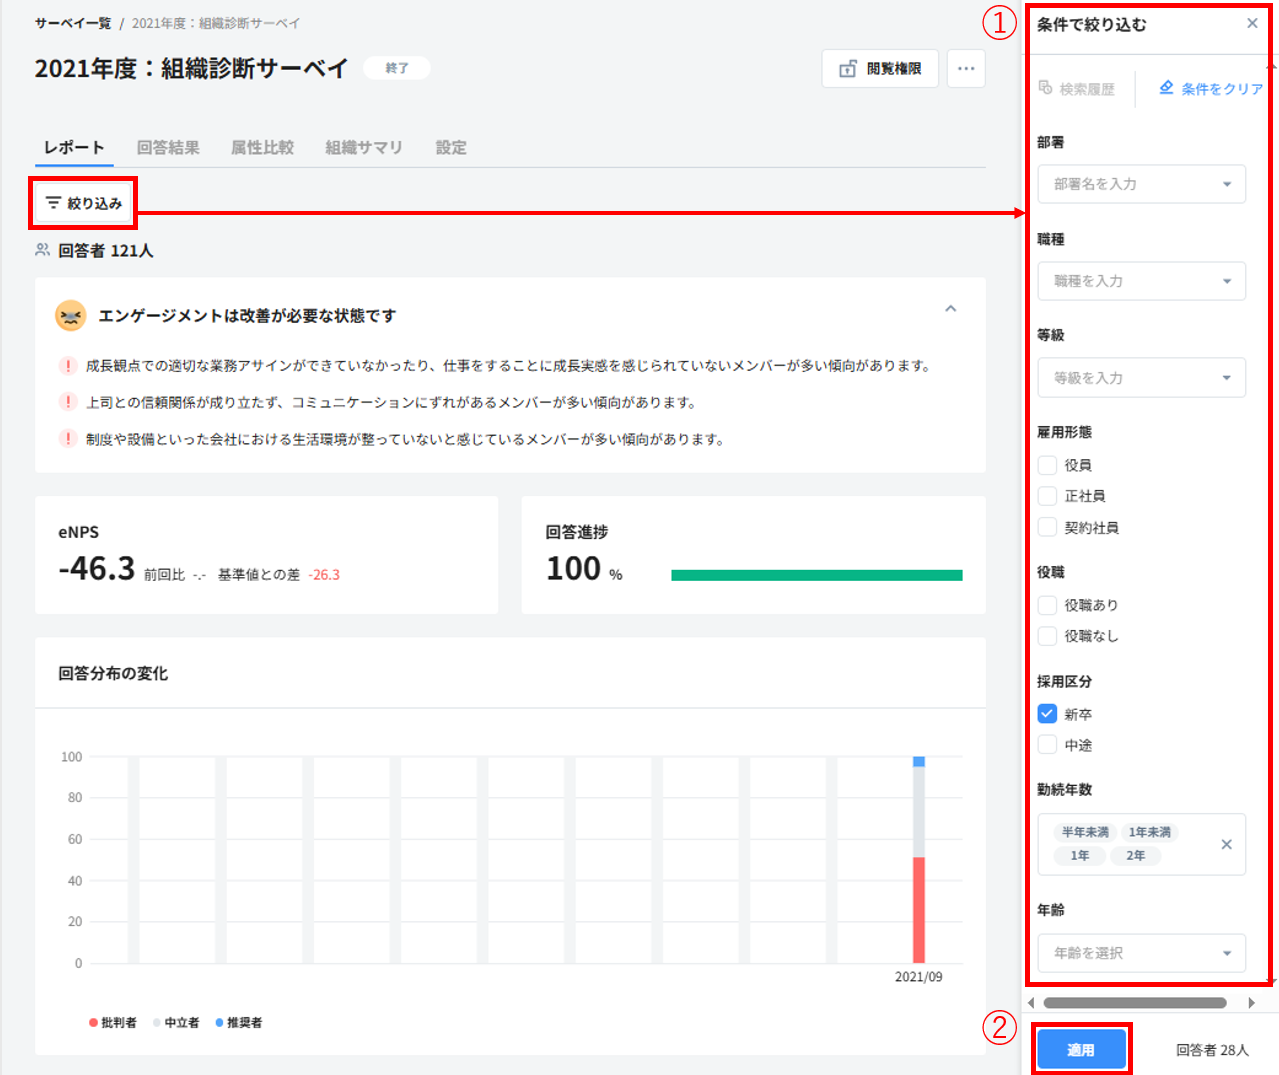Expand the 部署 department dropdown
The width and height of the screenshot is (1279, 1075).
click(x=1226, y=184)
